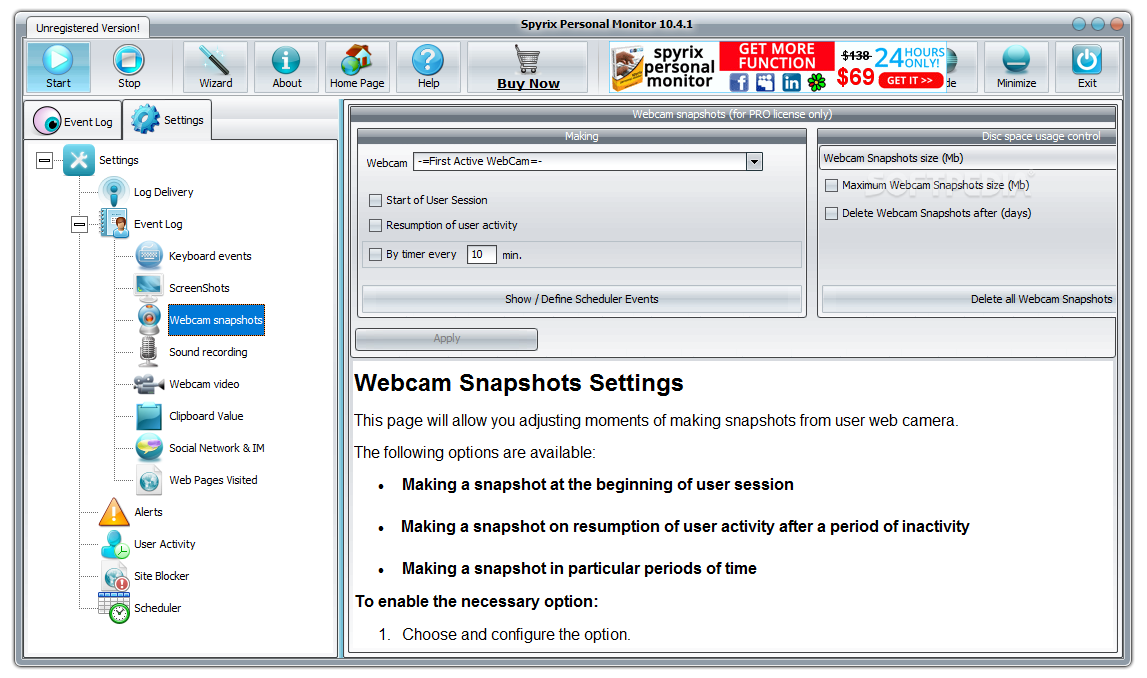Click the Exit power icon

[1087, 60]
